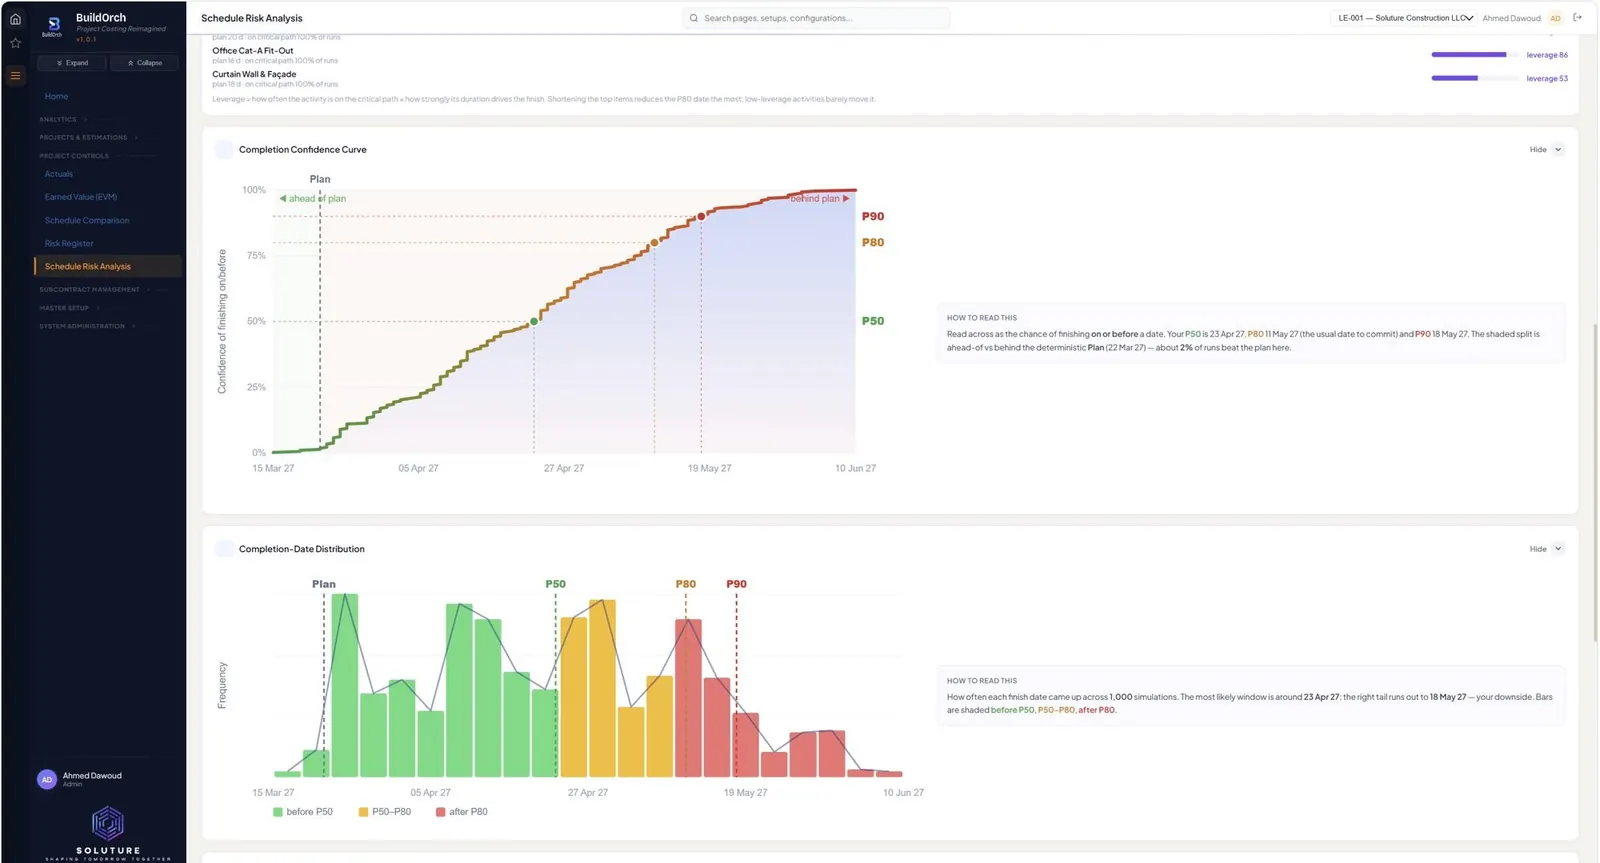The image size is (1600, 863).
Task: Click the 'Curtain Wall & Façade' activity row
Action: (x=890, y=78)
